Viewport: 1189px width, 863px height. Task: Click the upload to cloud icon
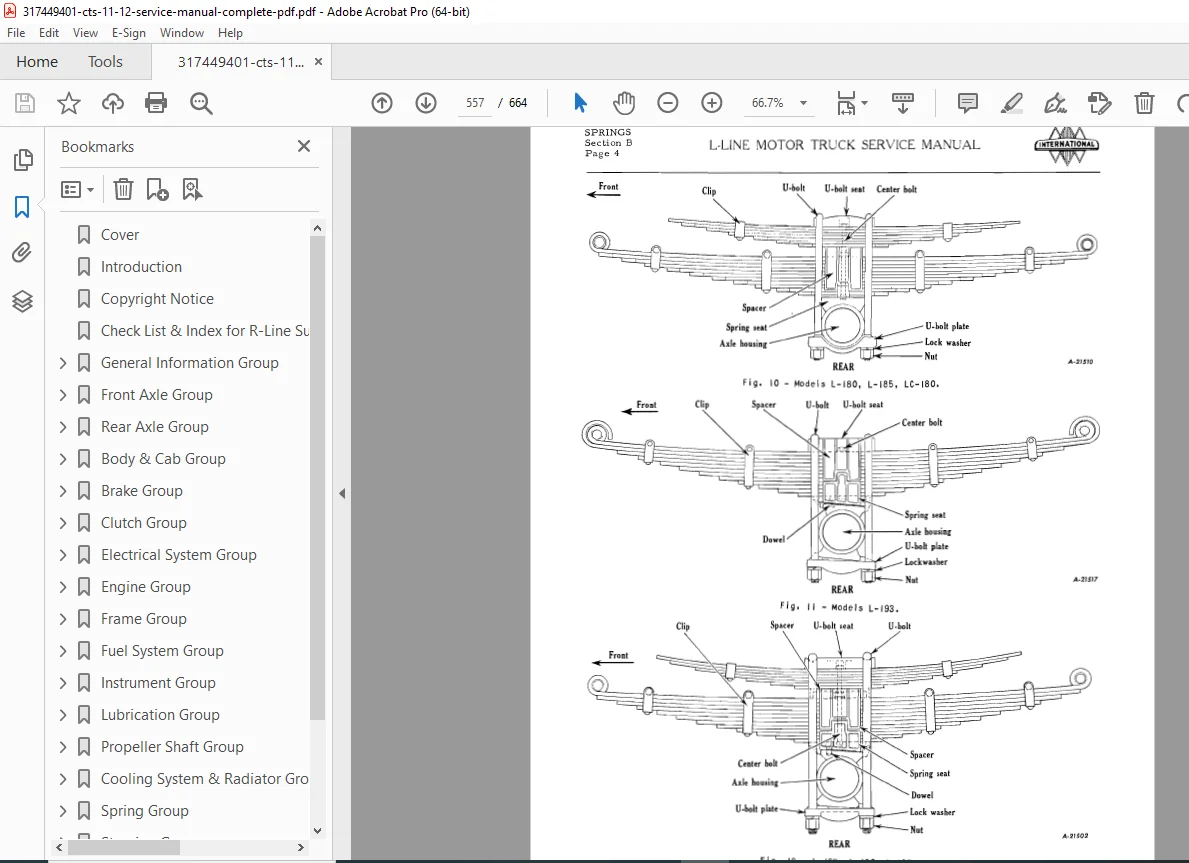[x=113, y=103]
